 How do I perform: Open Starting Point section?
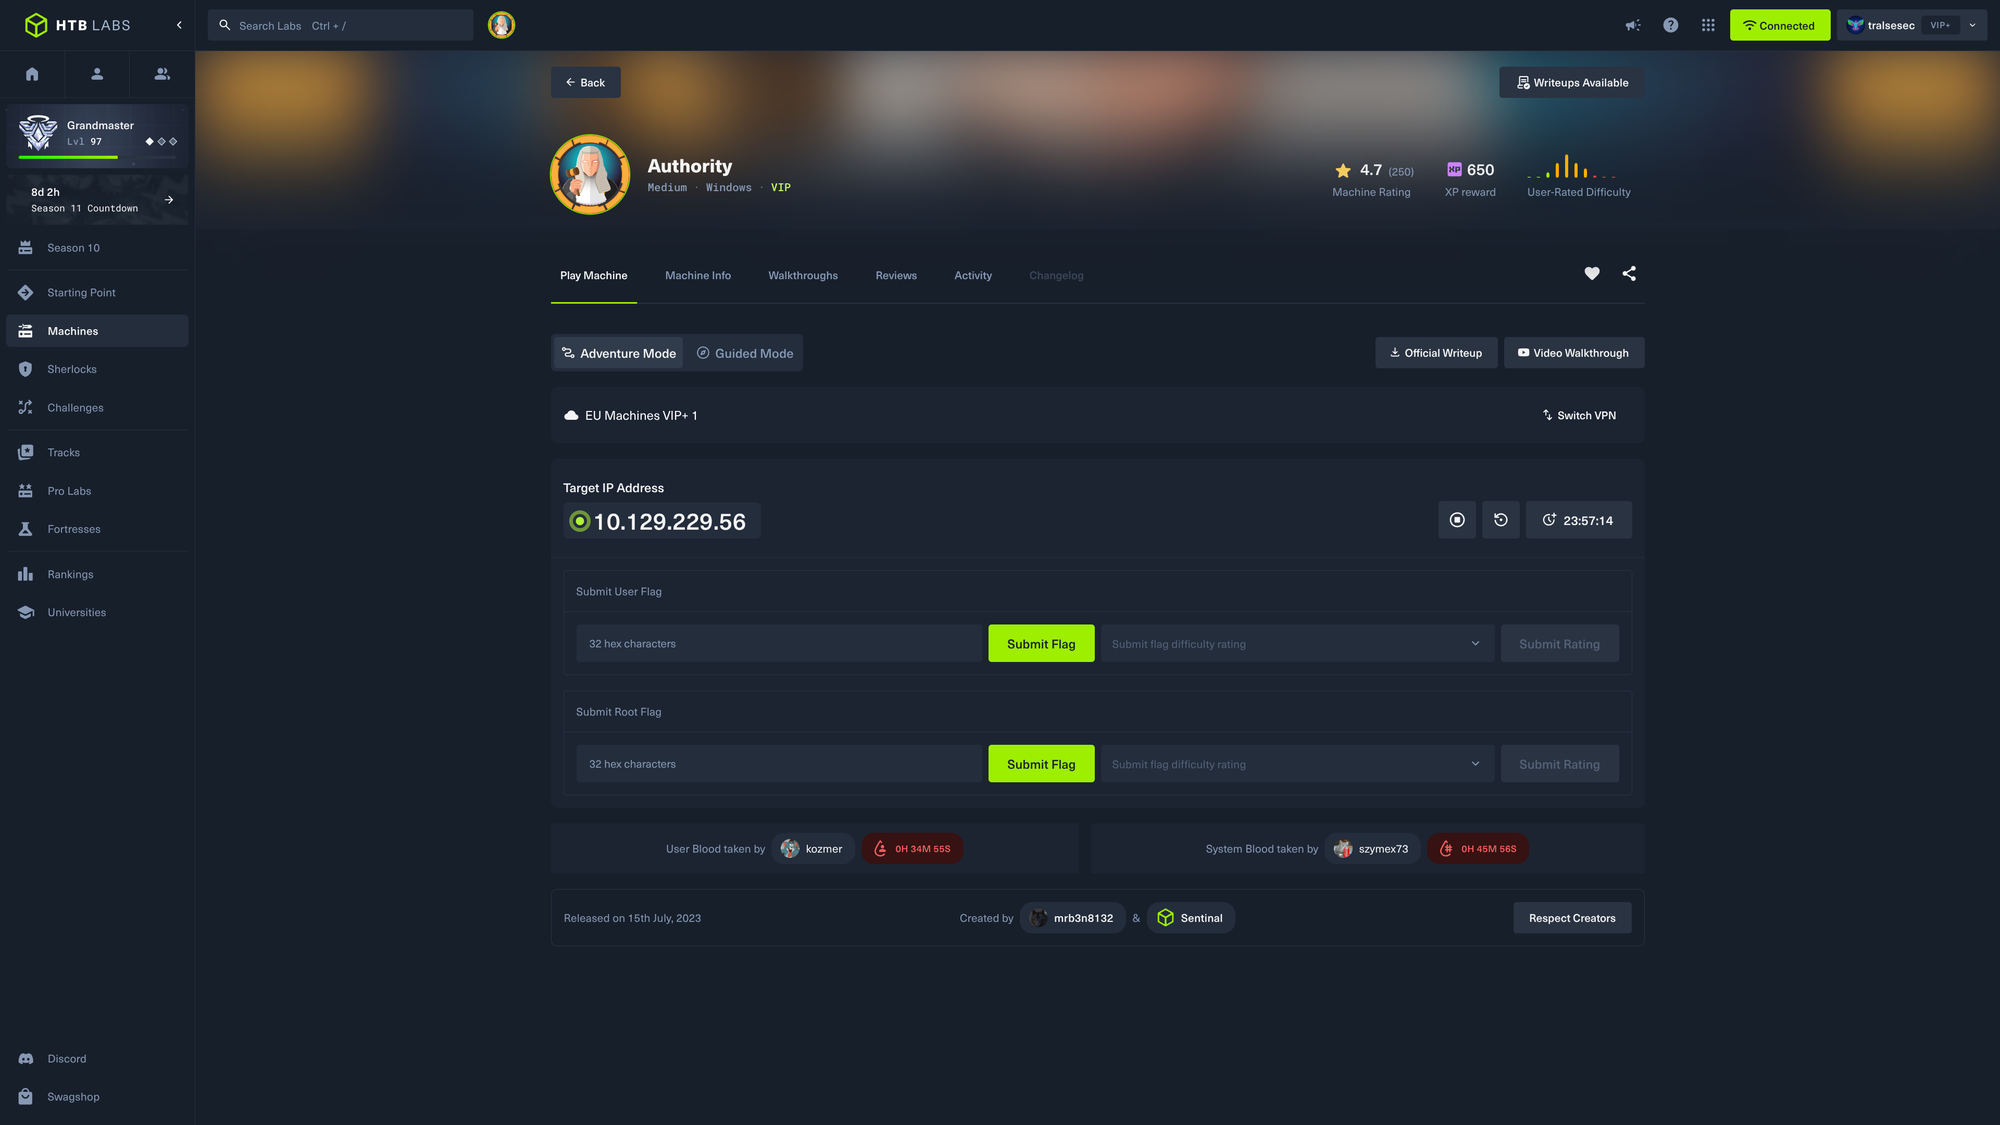[x=97, y=293]
